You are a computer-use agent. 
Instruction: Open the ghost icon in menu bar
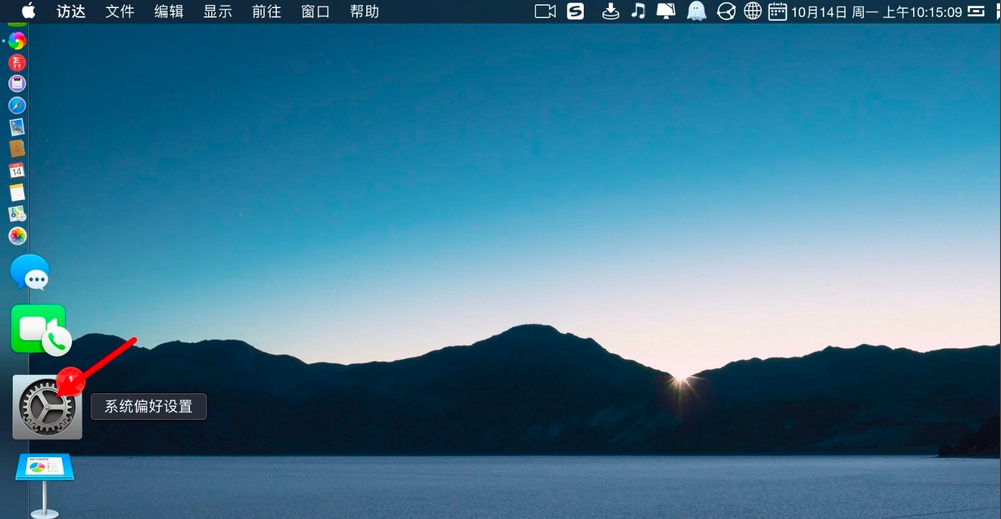point(696,11)
